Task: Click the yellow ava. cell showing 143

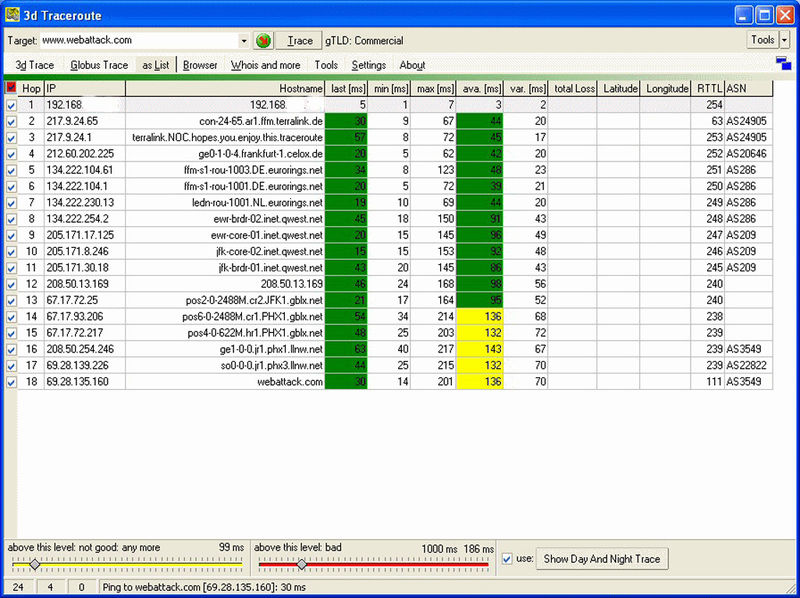Action: click(x=480, y=349)
